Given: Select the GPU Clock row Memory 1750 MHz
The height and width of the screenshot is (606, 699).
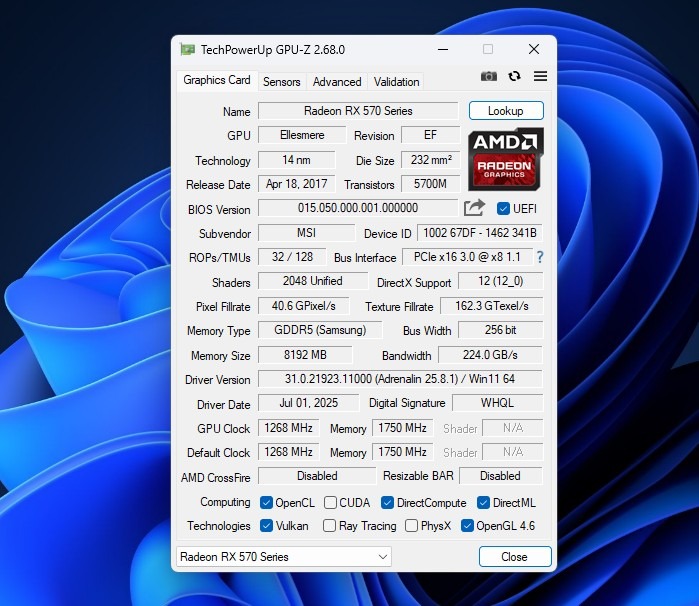Looking at the screenshot, I should click(x=403, y=428).
